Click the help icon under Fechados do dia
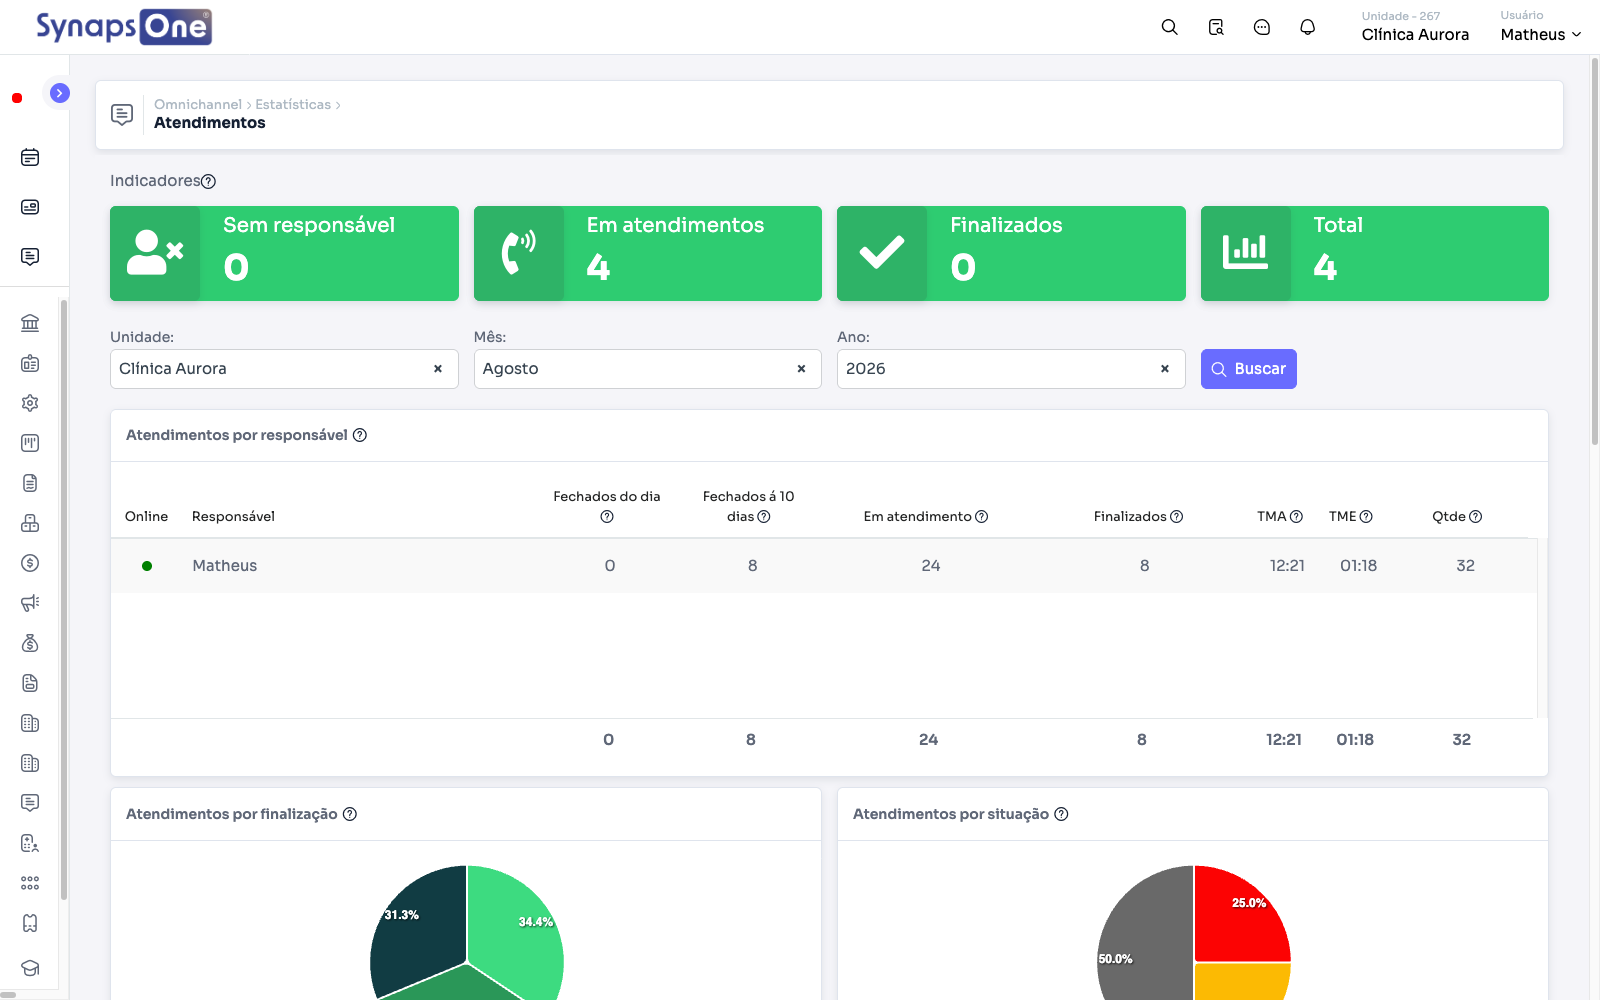The image size is (1600, 1000). tap(607, 517)
